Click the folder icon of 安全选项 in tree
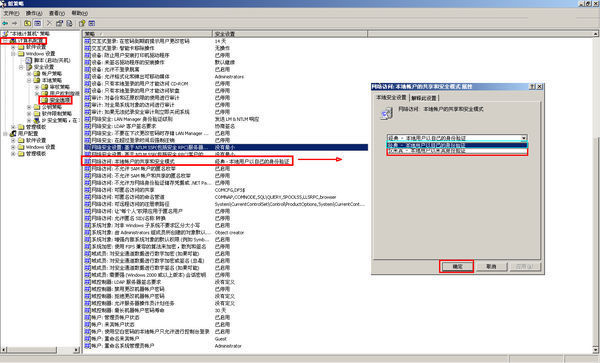This screenshot has height=363, width=600. pyautogui.click(x=45, y=100)
